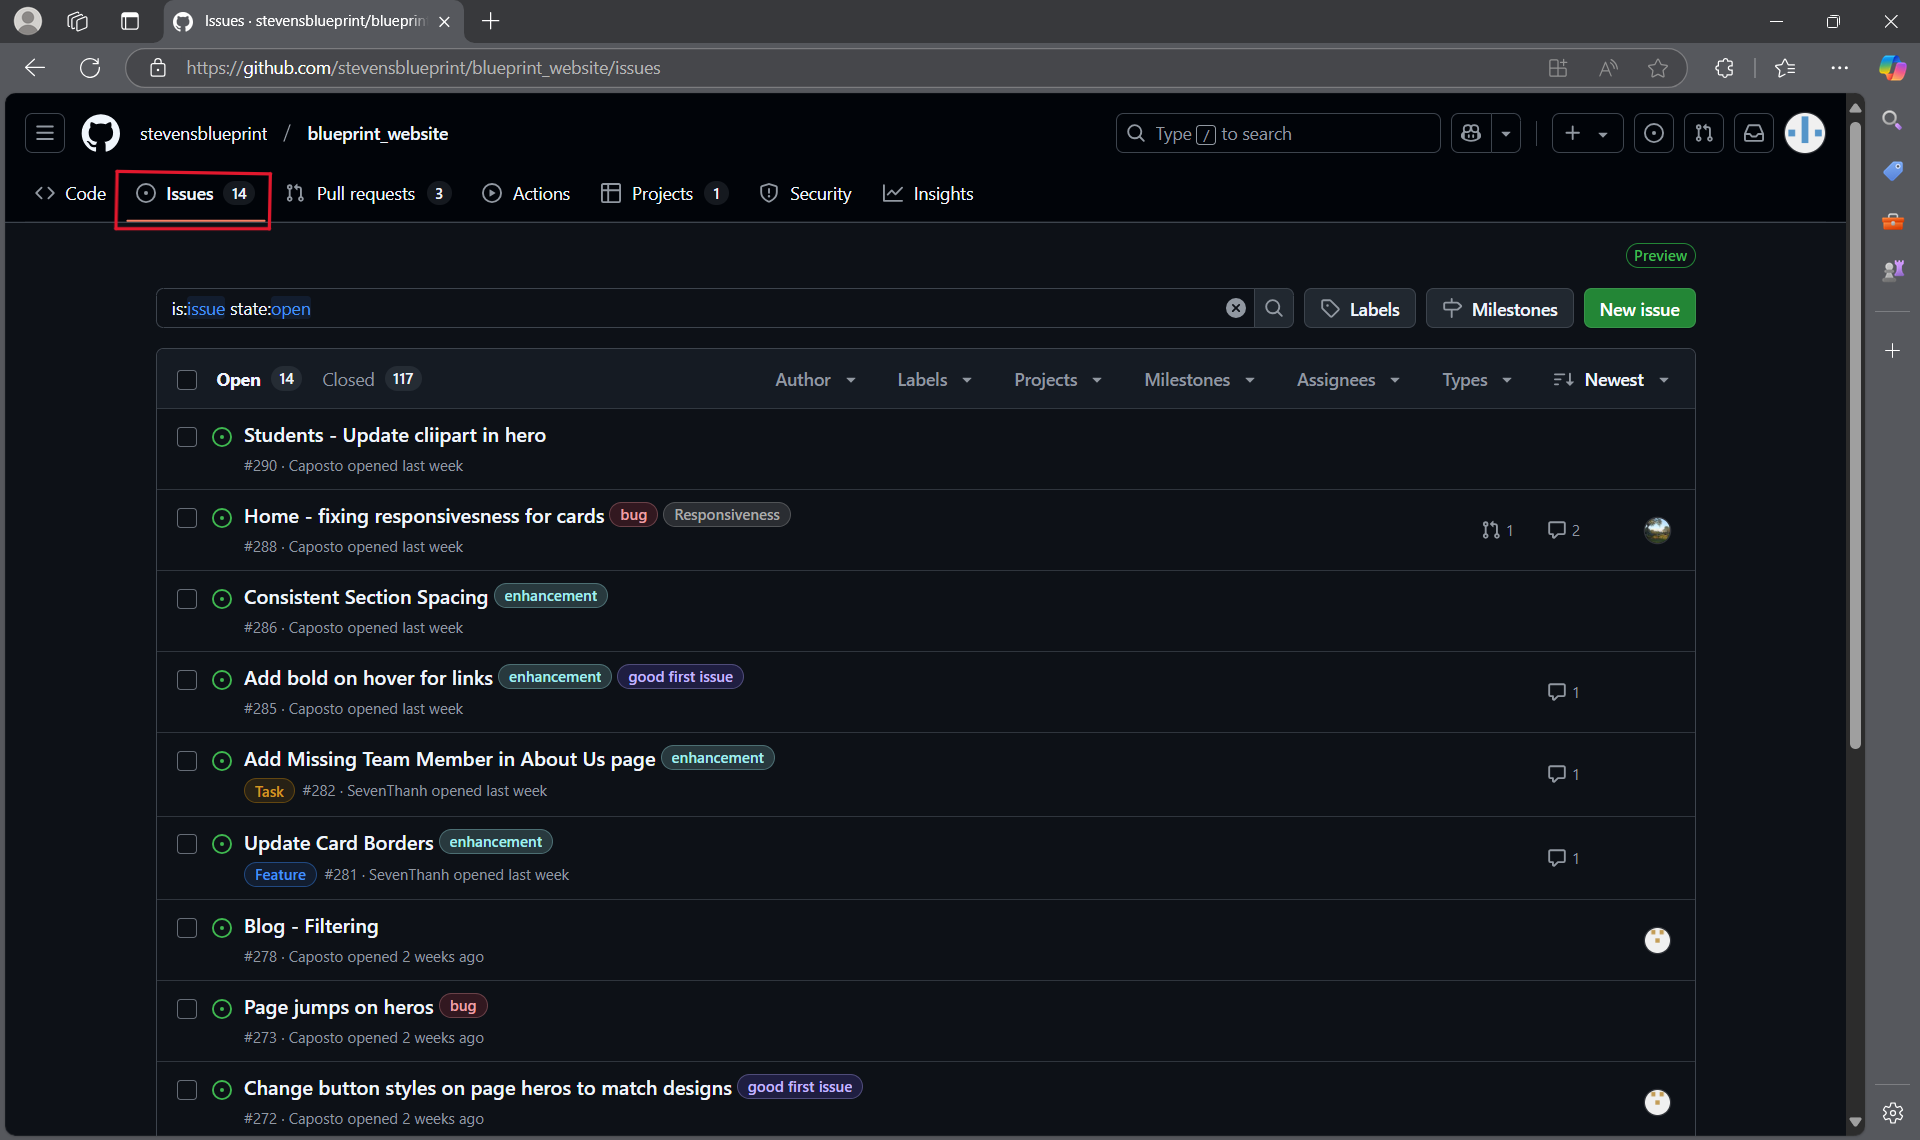Select Blog - Filtering issue checkbox
The image size is (1920, 1140).
(187, 928)
